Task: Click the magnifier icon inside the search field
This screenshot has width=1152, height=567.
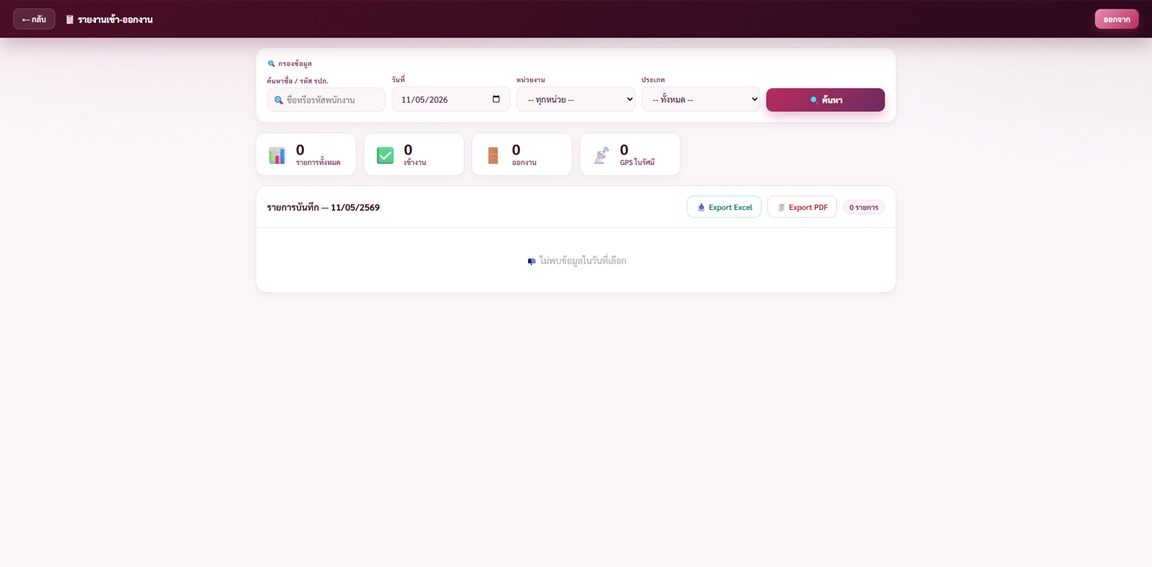Action: 278,100
